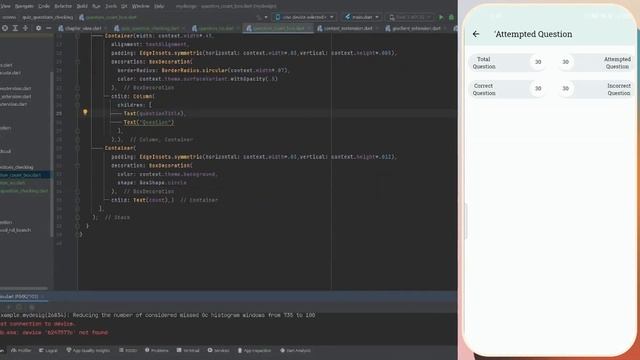This screenshot has width=640, height=360.
Task: Select highlighted question_count_box.dart in project tree
Action: [24, 175]
